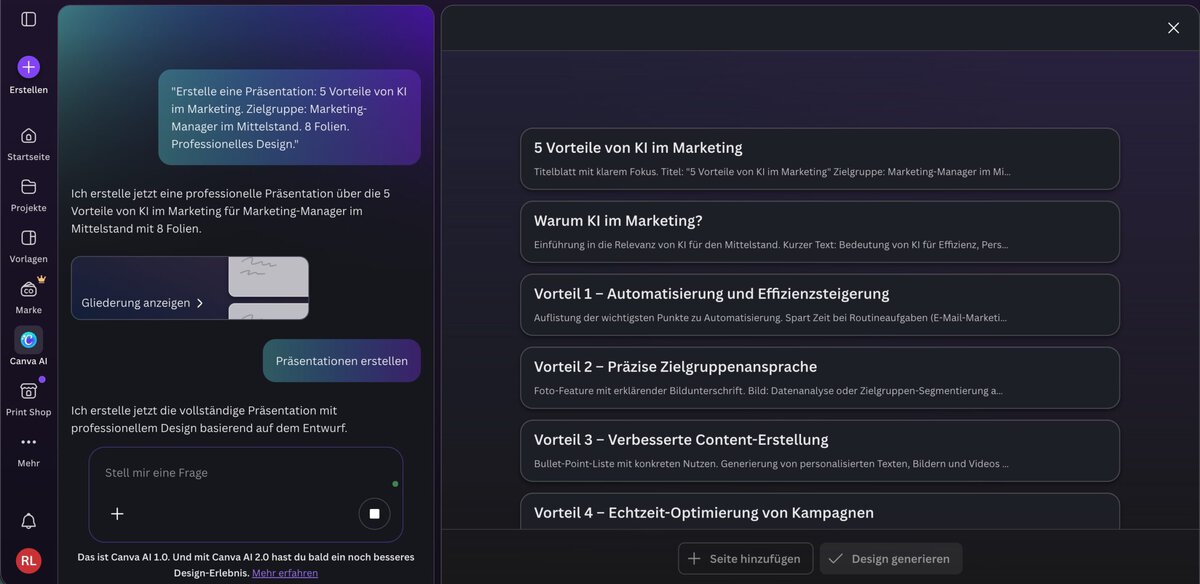Open the Mehr sidebar menu
Viewport: 1200px width, 584px height.
point(28,442)
